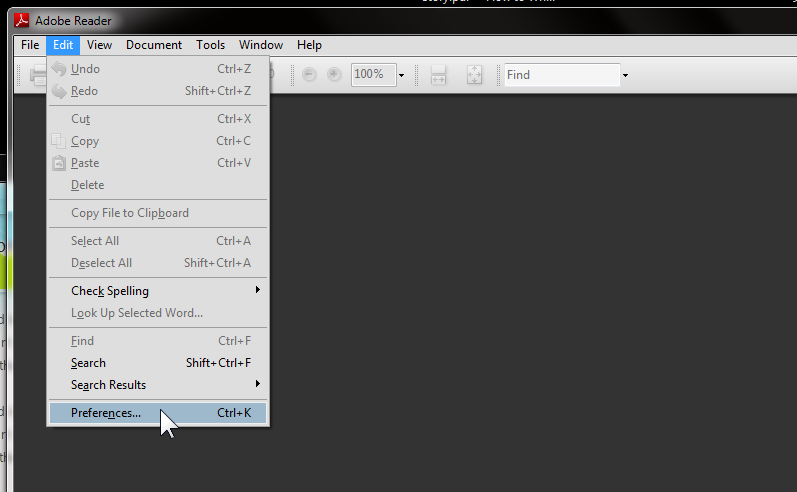The height and width of the screenshot is (492, 797).
Task: Click Find in the Edit menu
Action: point(158,341)
